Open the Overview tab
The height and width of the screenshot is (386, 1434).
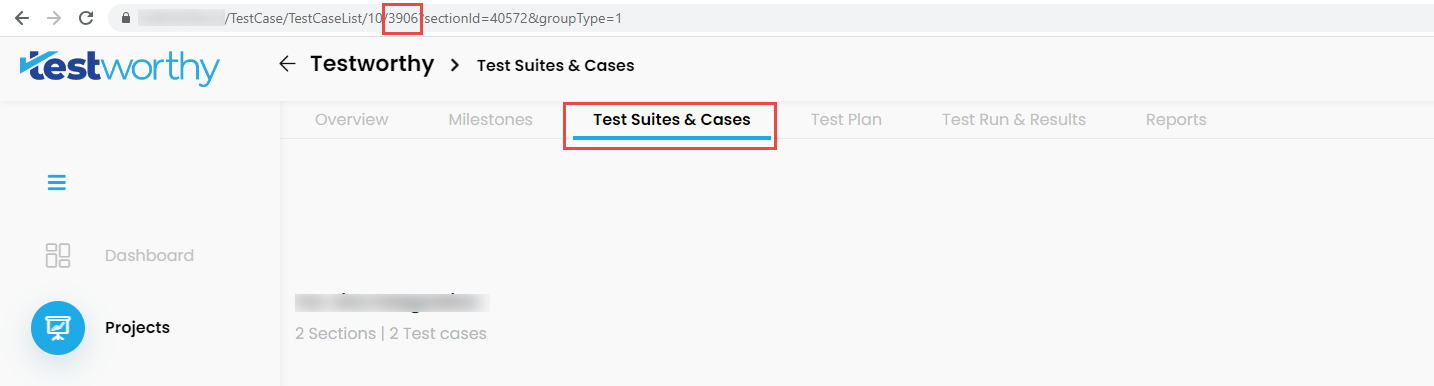[351, 120]
